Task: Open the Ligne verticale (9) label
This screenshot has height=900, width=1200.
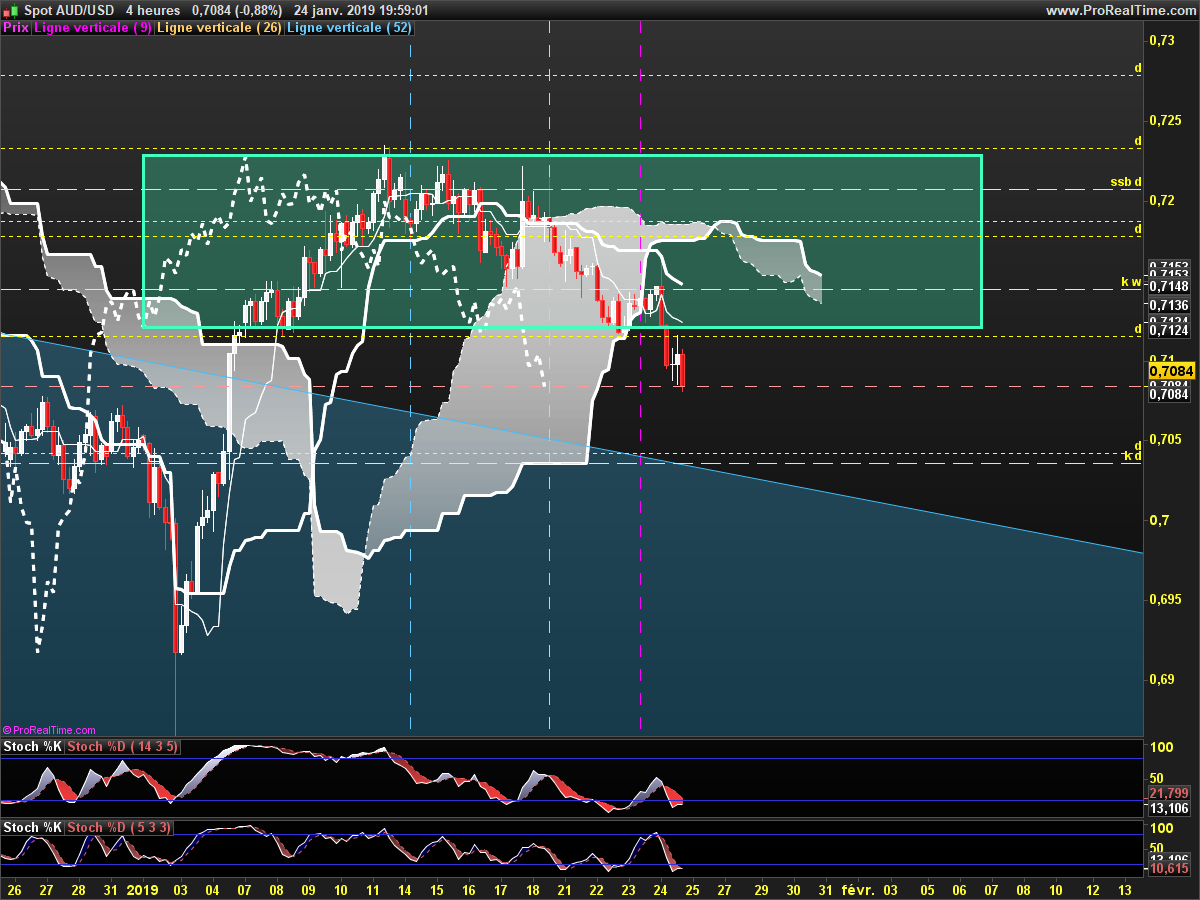Action: [x=93, y=28]
